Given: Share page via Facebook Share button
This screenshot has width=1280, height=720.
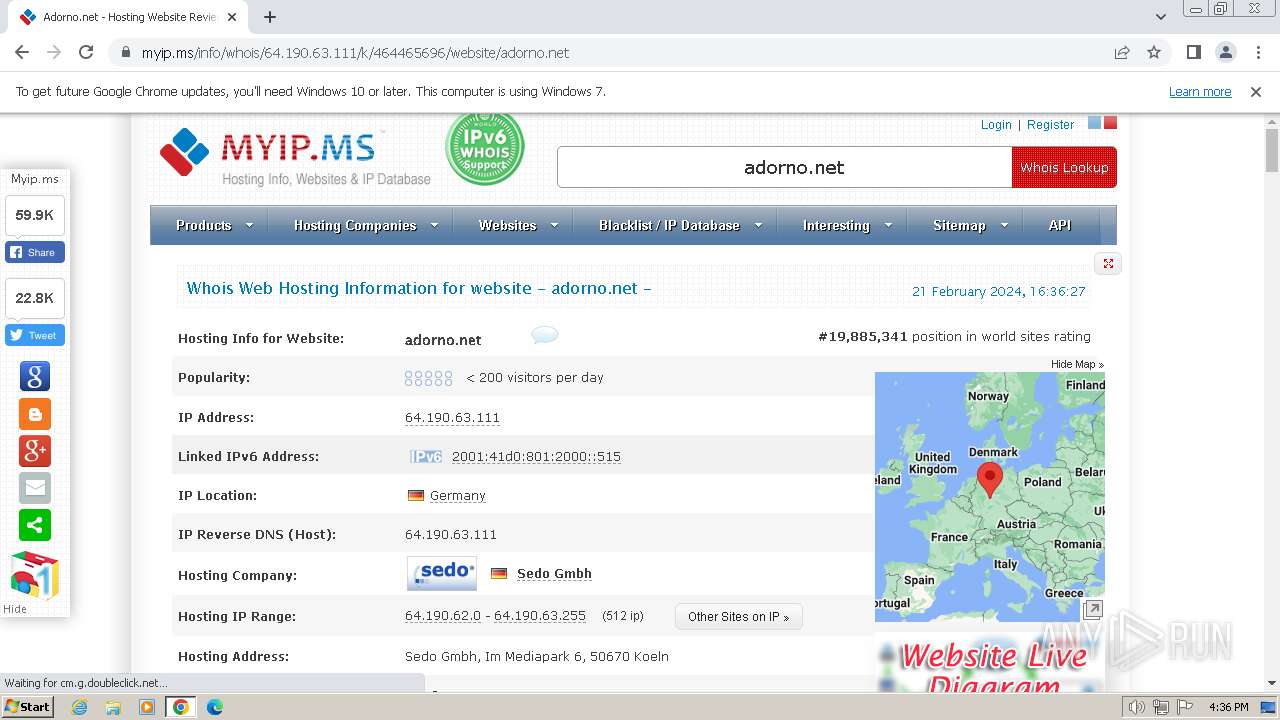Looking at the screenshot, I should 35,252.
